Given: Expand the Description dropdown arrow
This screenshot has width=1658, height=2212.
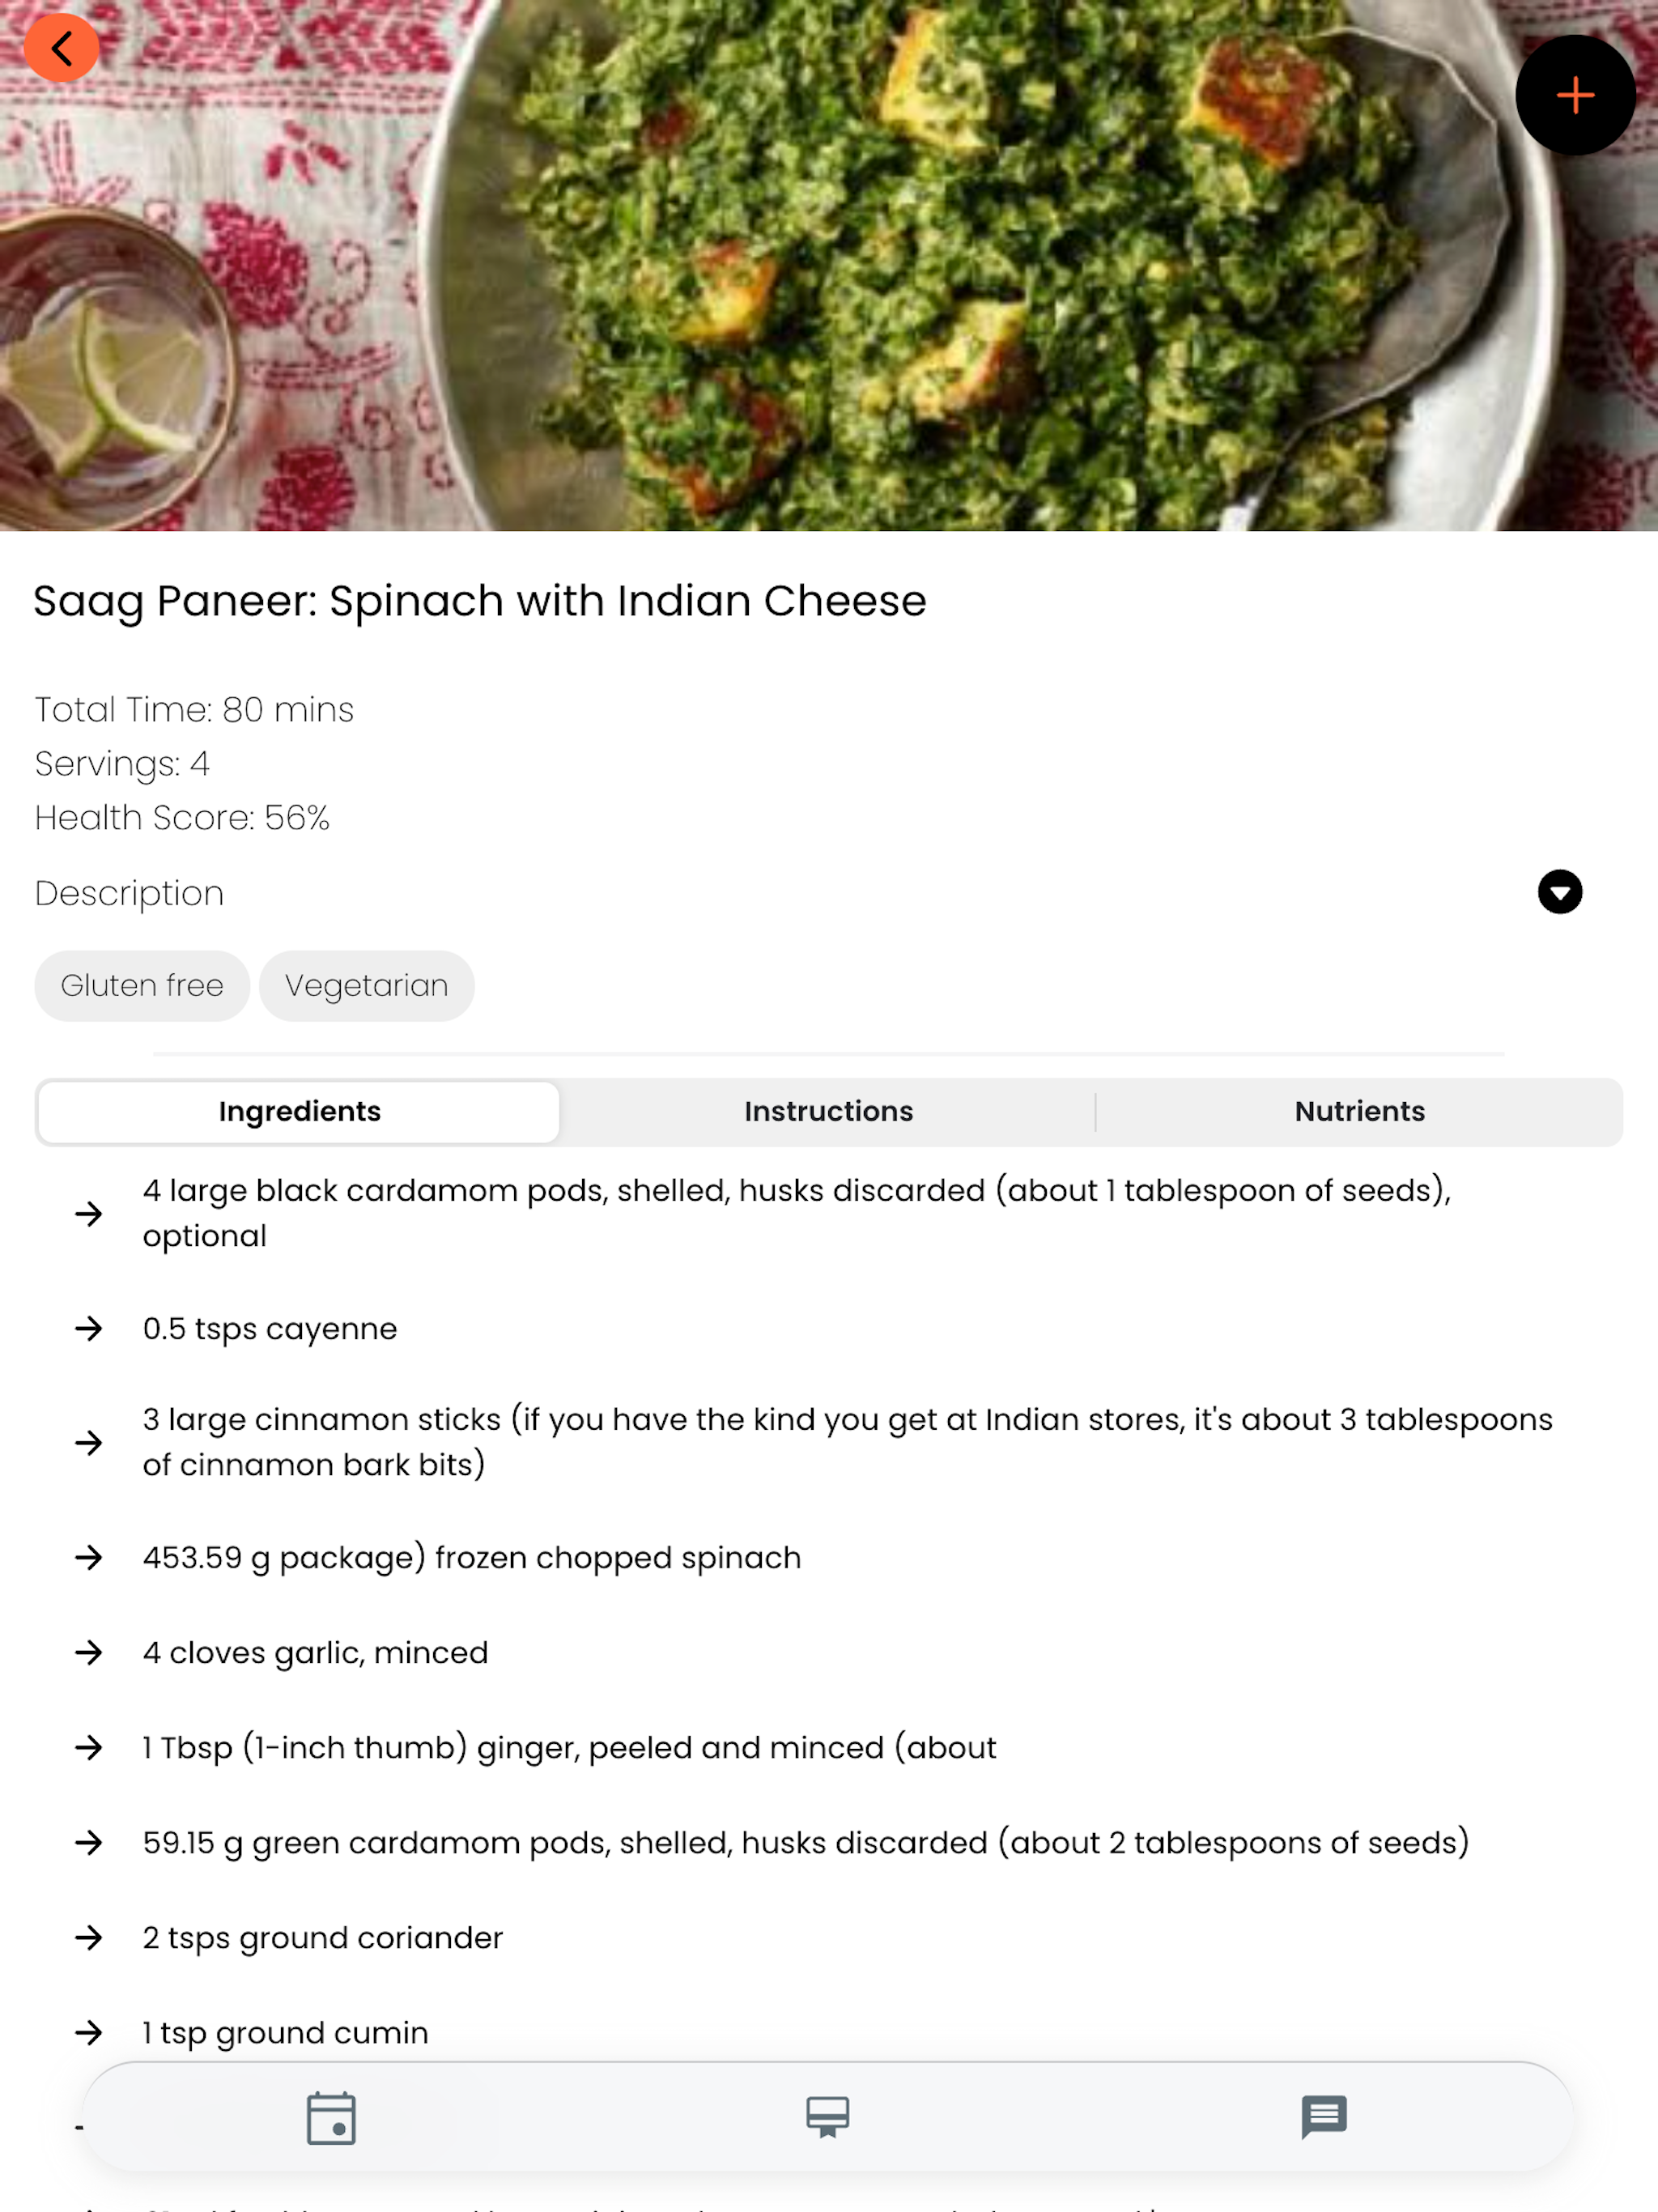Looking at the screenshot, I should tap(1559, 892).
